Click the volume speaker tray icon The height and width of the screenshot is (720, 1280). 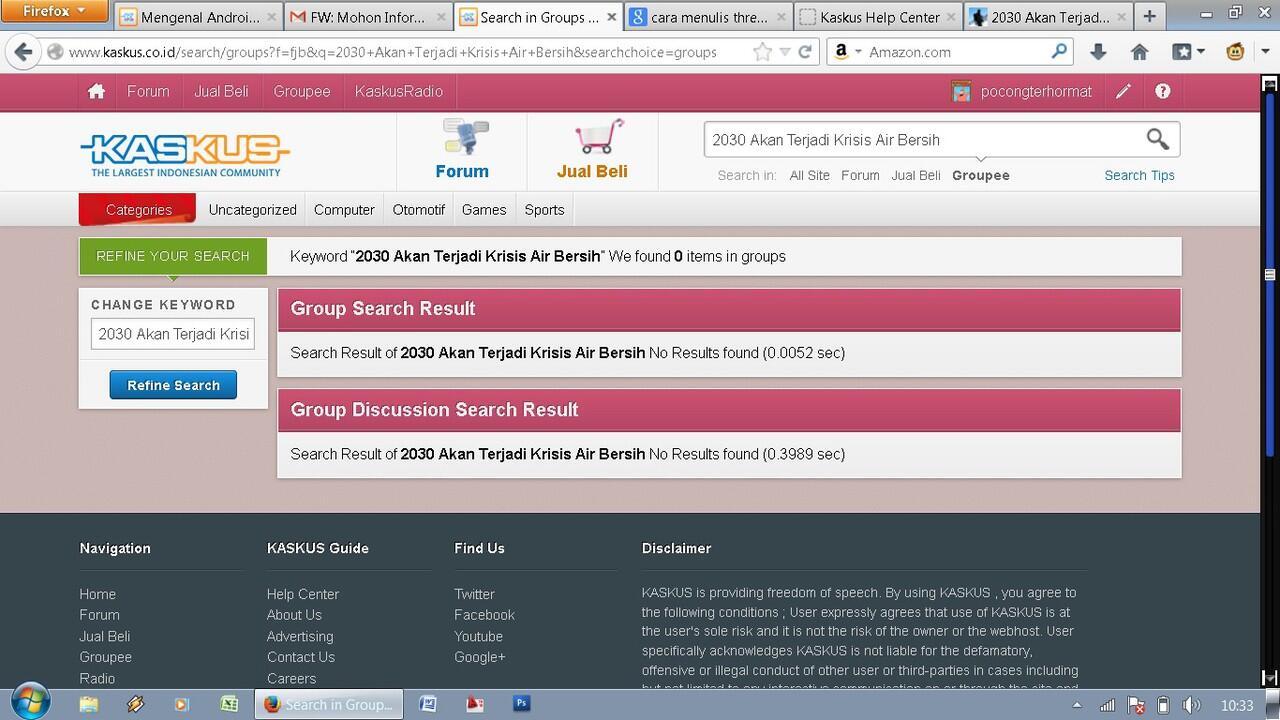click(1191, 705)
